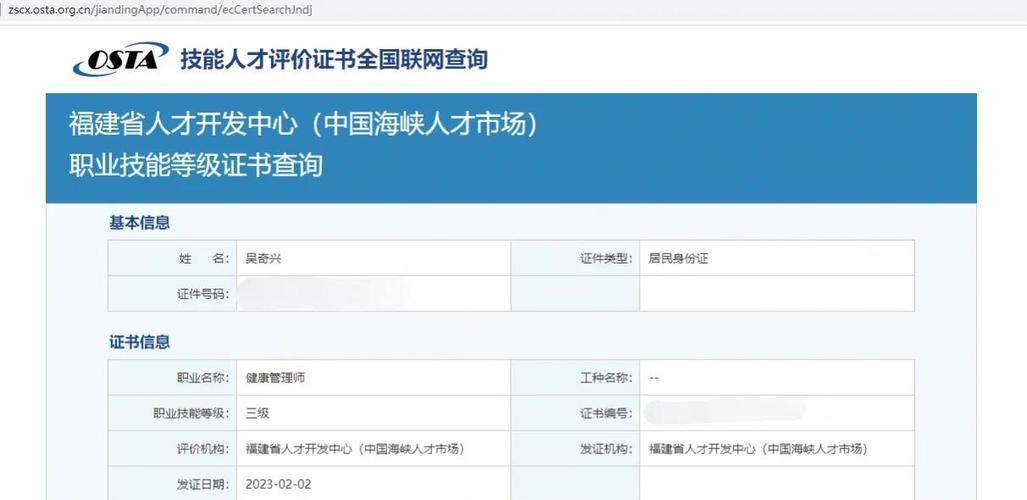Select the name value 吴奇兴
This screenshot has width=1027, height=500.
(263, 258)
